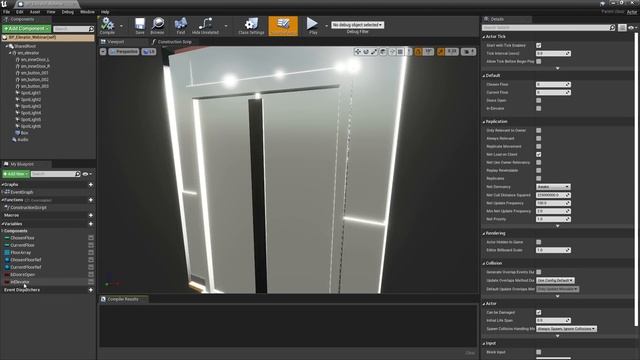Click the Details panel search icon

(612, 27)
